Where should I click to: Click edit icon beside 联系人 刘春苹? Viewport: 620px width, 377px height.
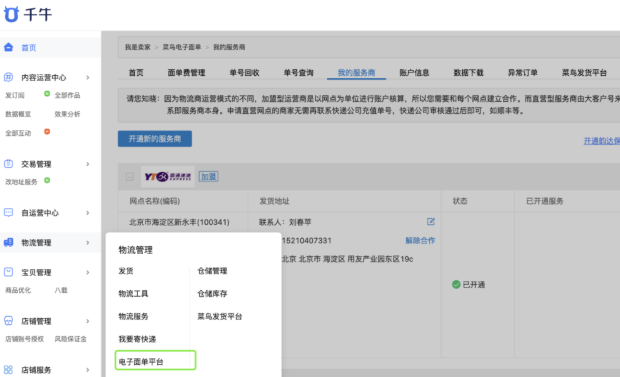point(431,222)
